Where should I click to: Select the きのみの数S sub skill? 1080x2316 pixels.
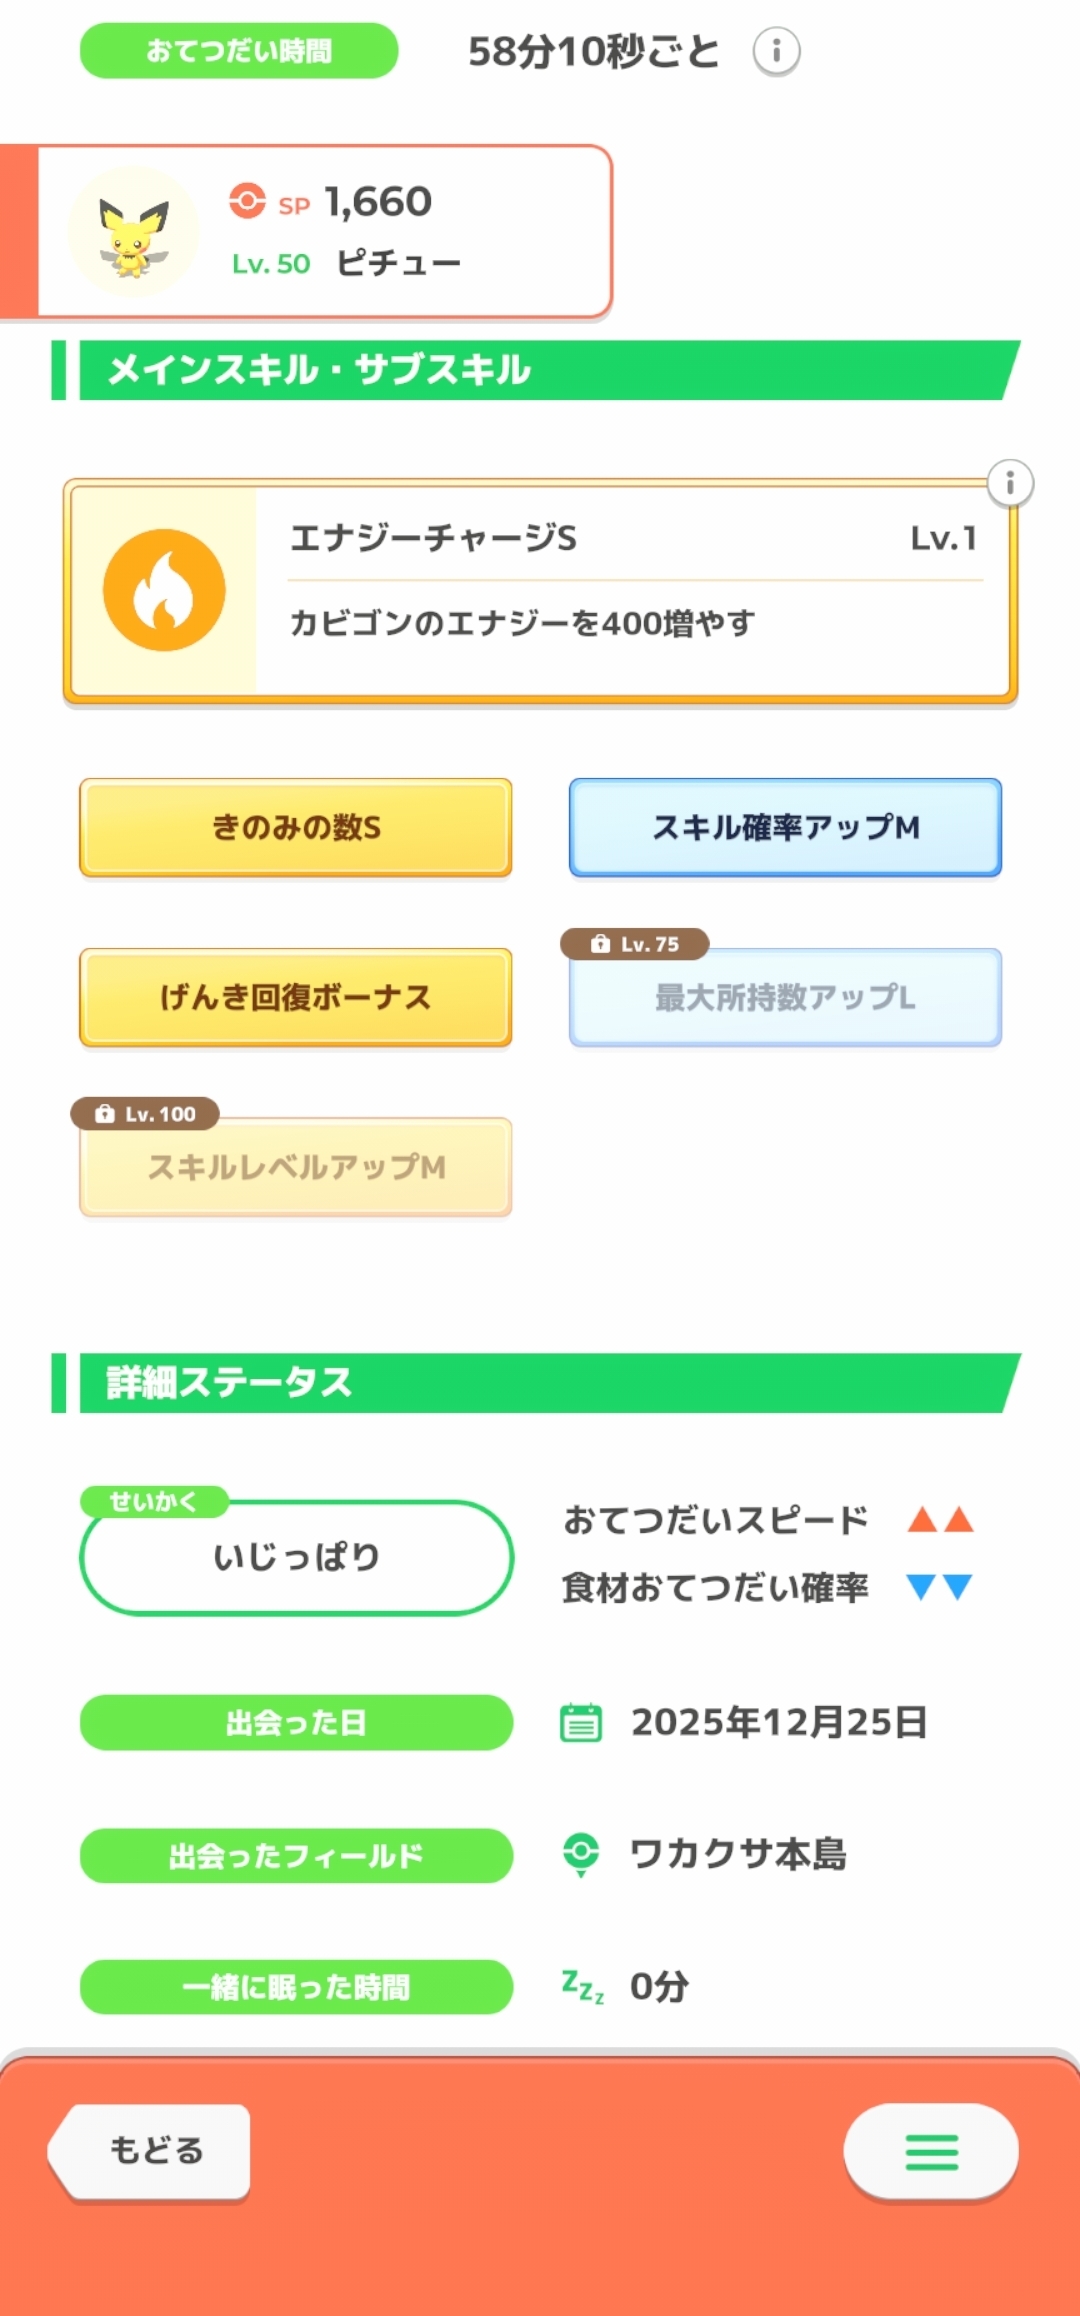point(296,828)
